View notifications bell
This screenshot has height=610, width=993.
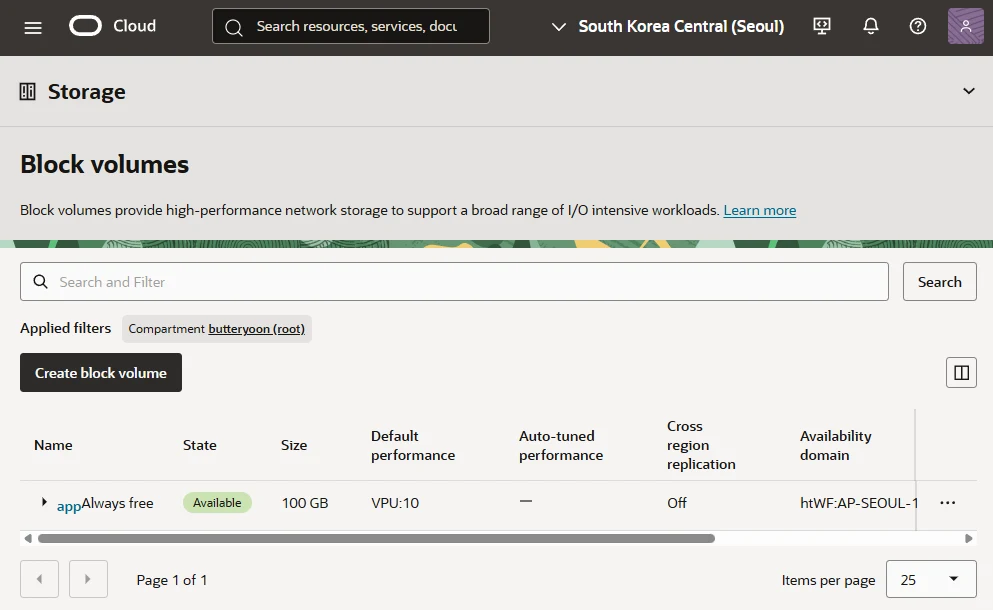[871, 26]
